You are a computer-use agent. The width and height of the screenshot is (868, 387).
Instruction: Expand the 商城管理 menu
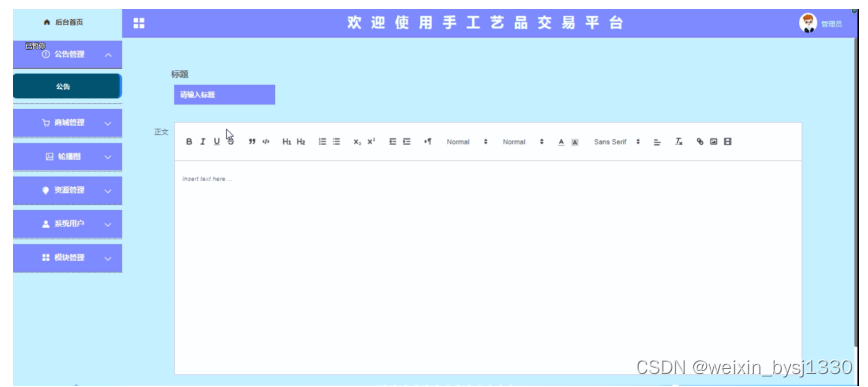(68, 123)
